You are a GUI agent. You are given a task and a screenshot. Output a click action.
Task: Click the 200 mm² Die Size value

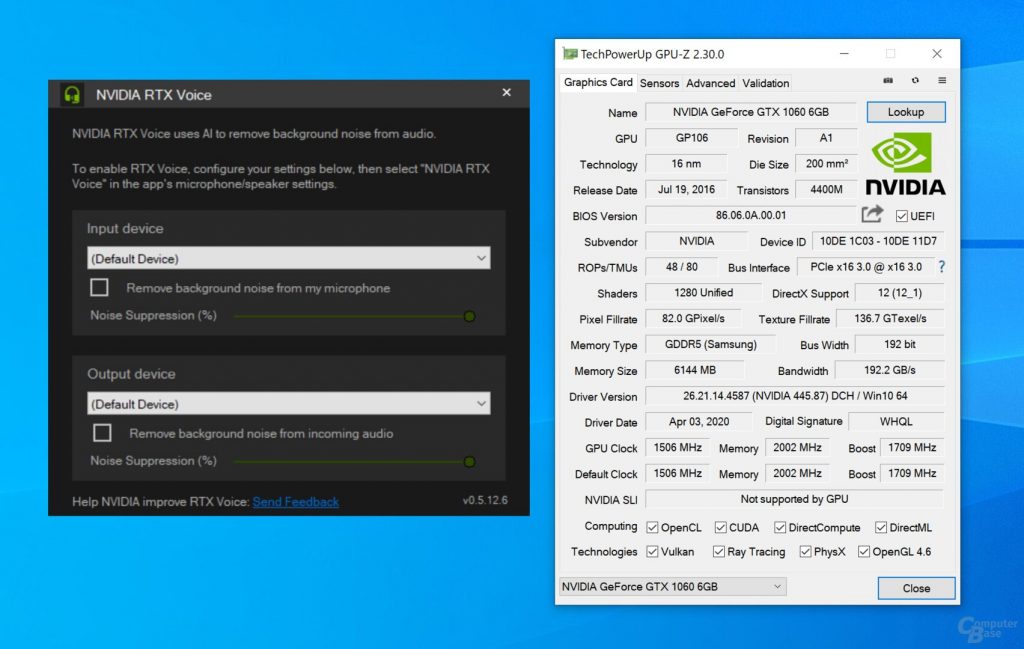coord(826,163)
